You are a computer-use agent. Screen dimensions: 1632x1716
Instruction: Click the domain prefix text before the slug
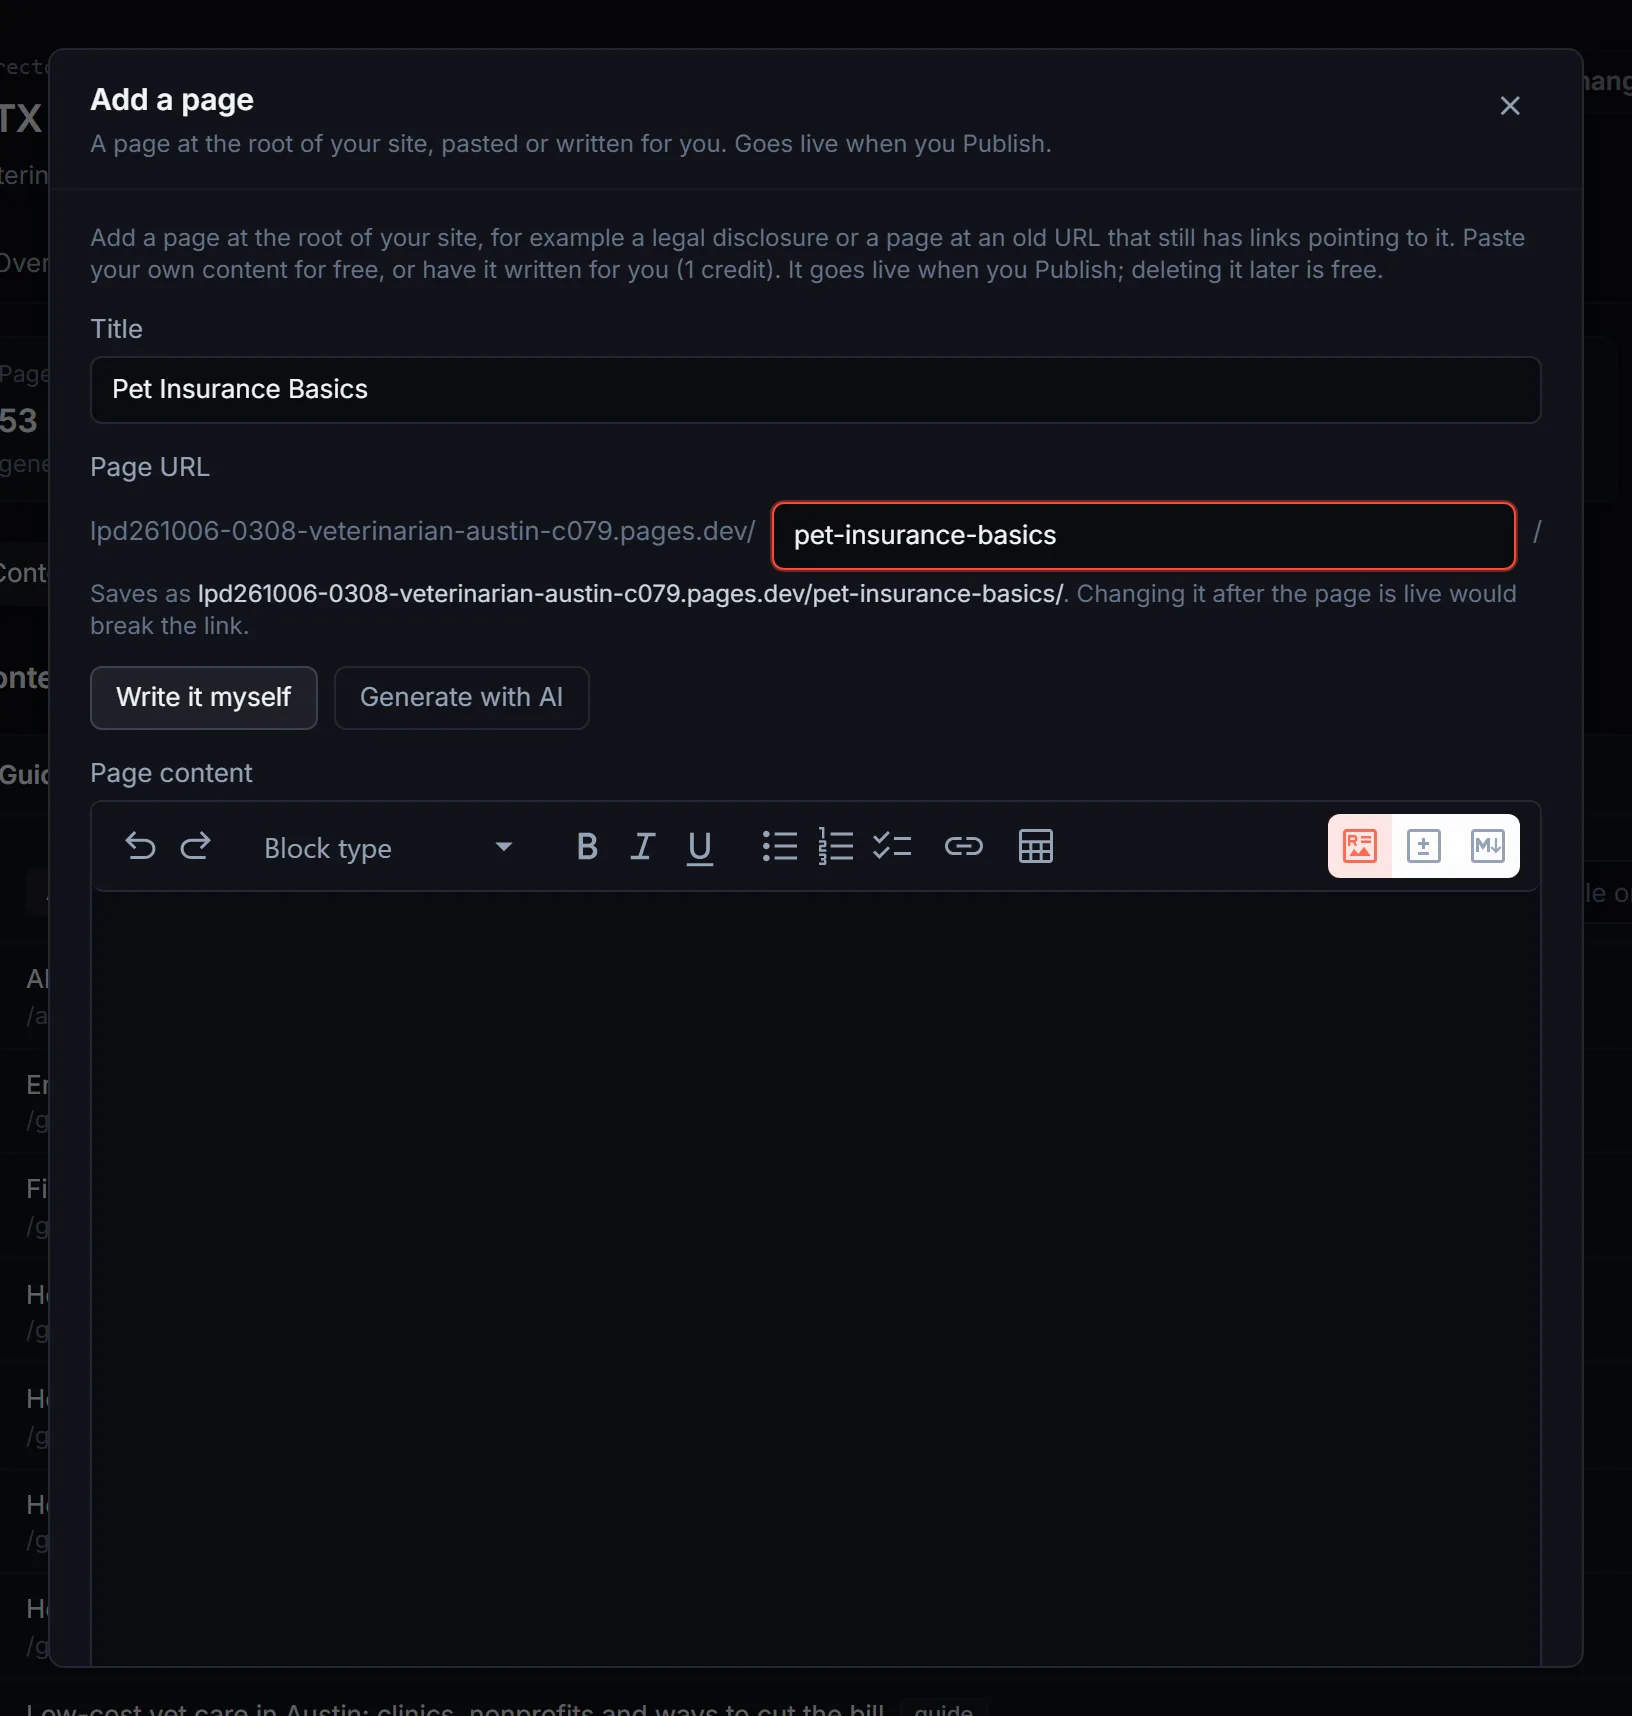point(422,531)
